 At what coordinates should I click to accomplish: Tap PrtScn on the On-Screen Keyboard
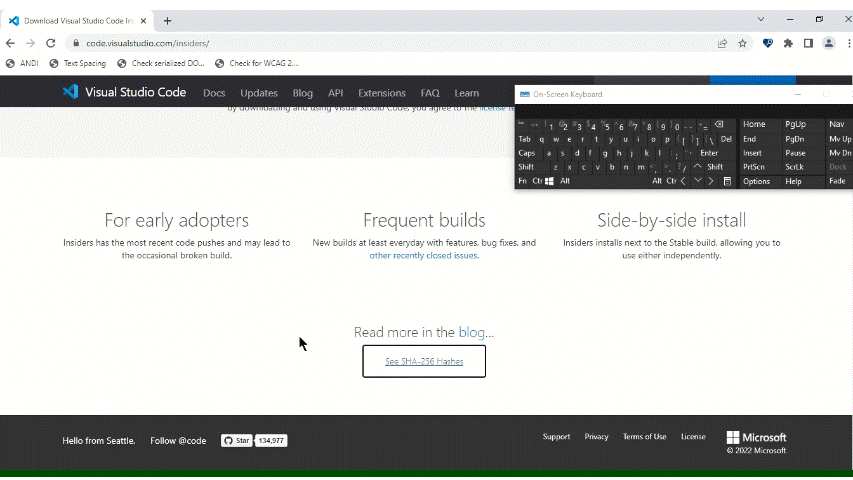point(754,167)
